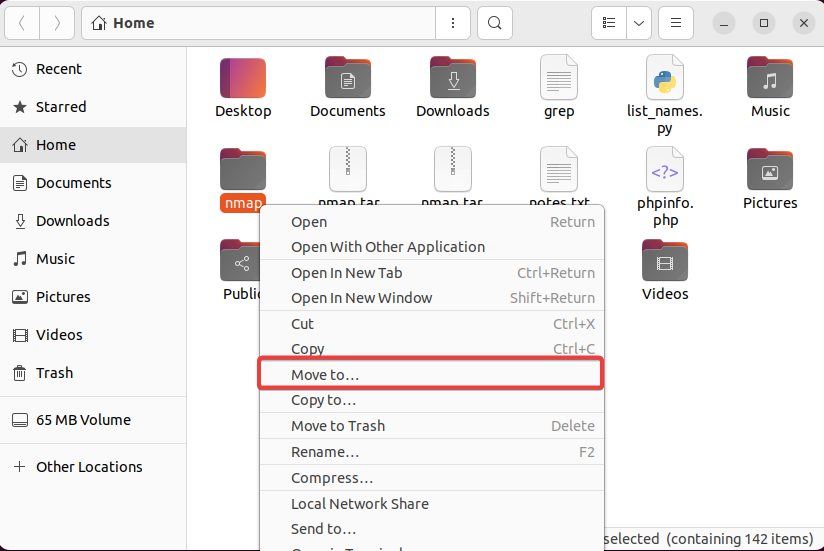This screenshot has height=551, width=824.
Task: Select the nmap folder icon
Action: (x=243, y=170)
